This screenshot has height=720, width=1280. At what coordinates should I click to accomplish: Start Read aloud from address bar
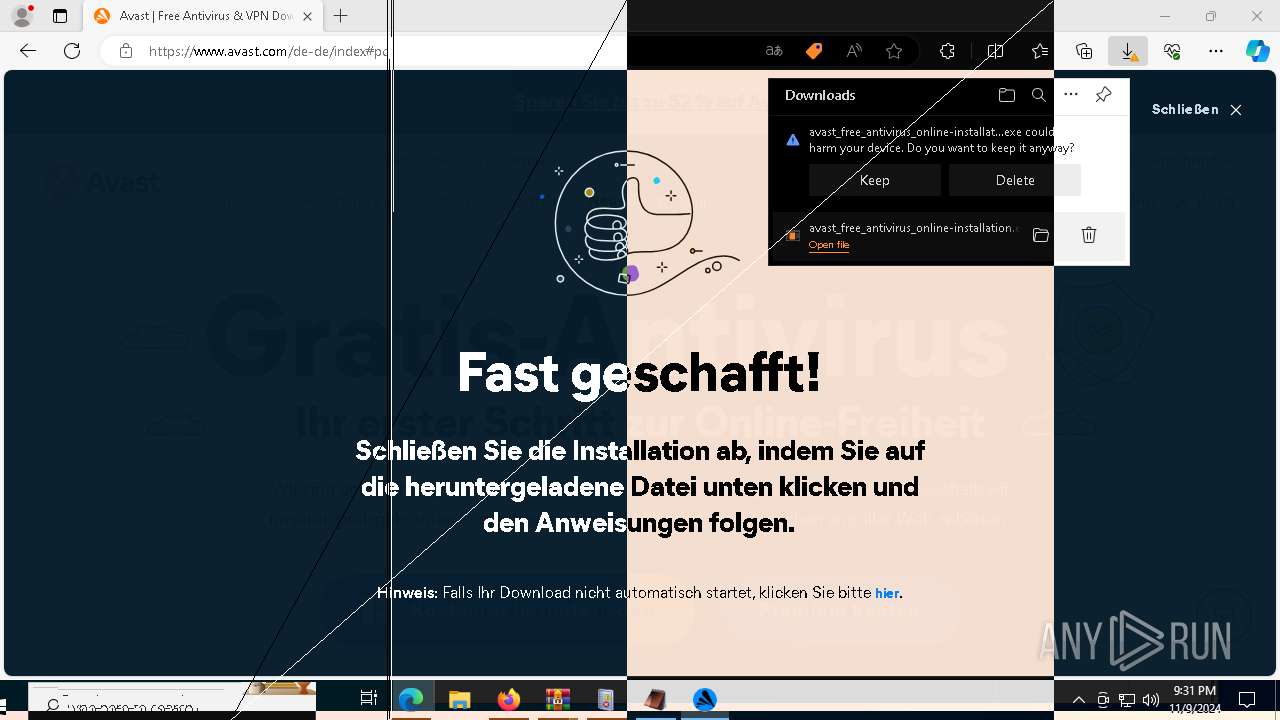click(854, 51)
